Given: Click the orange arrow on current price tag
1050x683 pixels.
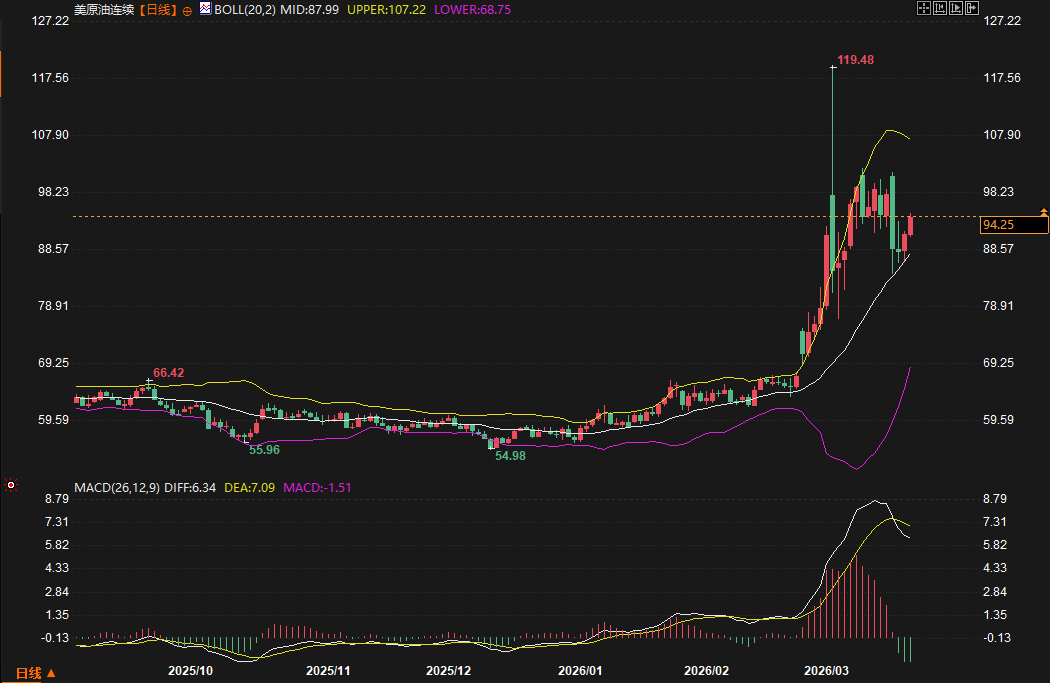Looking at the screenshot, I should click(1044, 212).
